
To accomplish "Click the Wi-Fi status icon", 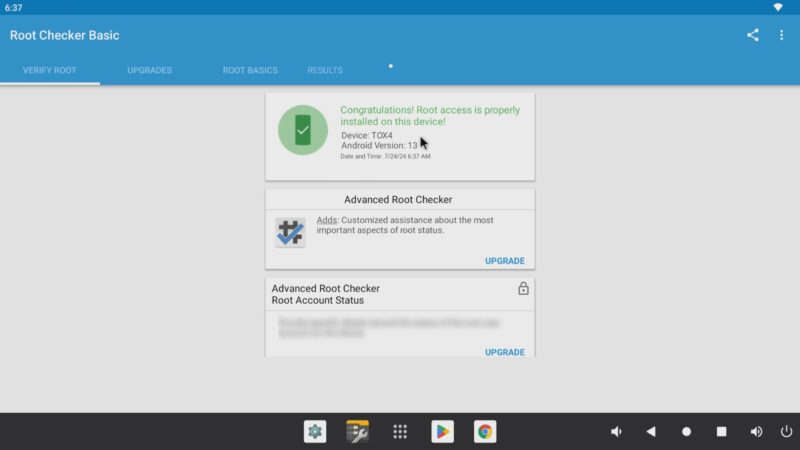I will tap(778, 7).
